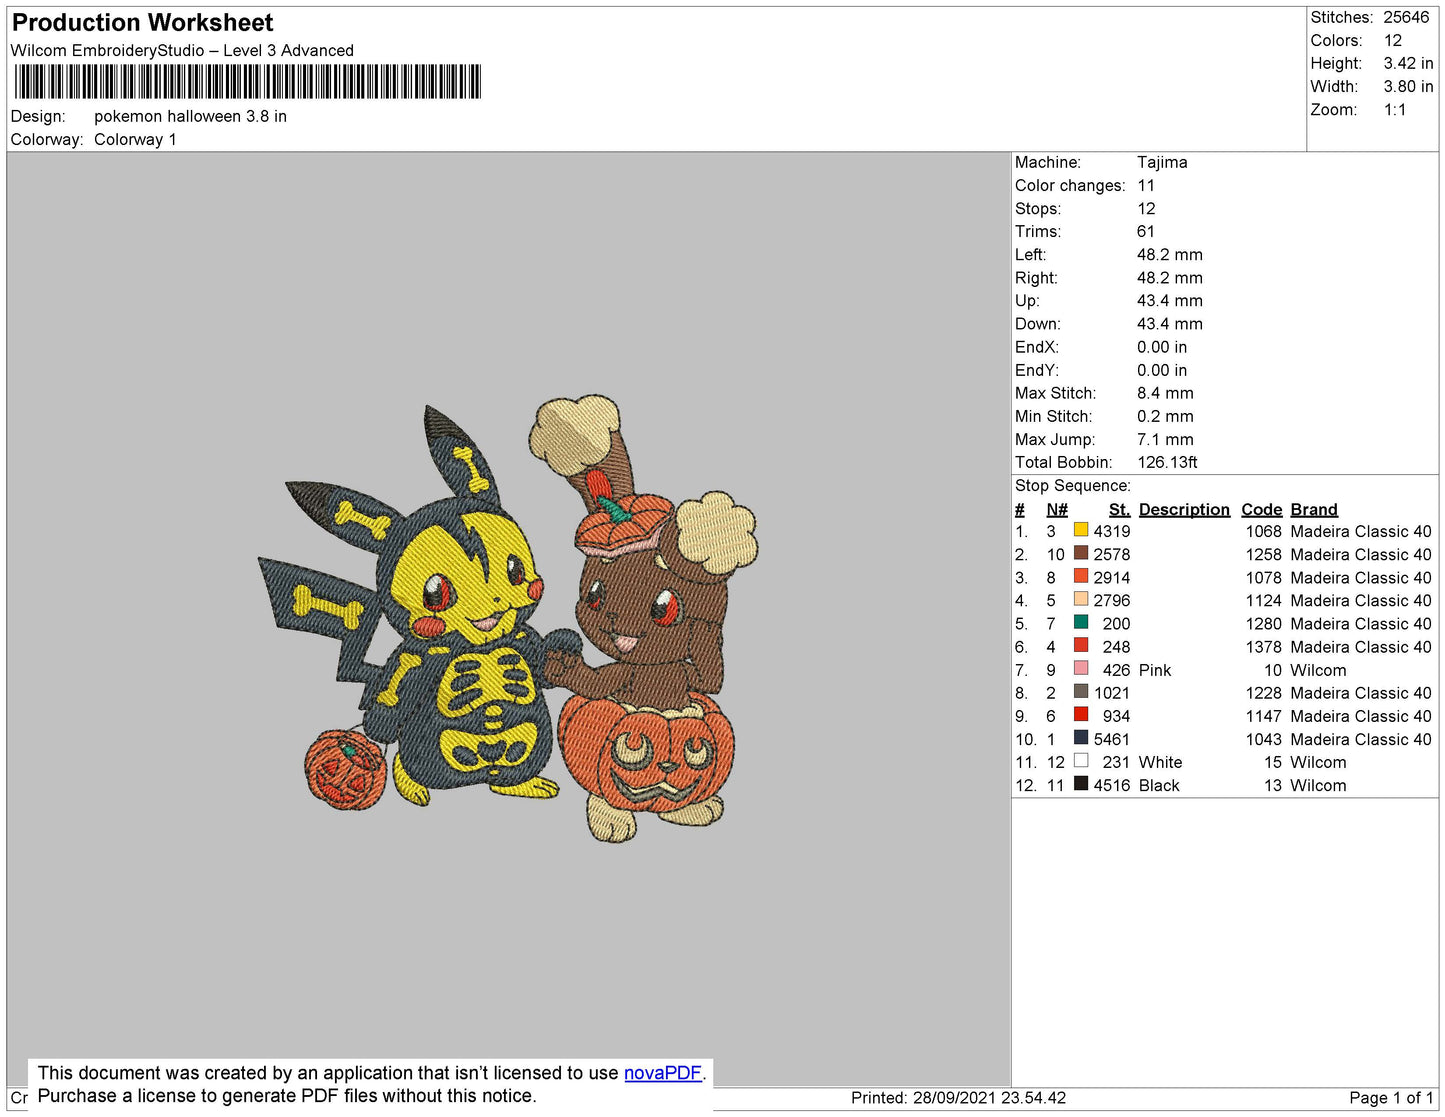Click the height value 3.42 in
The width and height of the screenshot is (1445, 1117).
1408,63
